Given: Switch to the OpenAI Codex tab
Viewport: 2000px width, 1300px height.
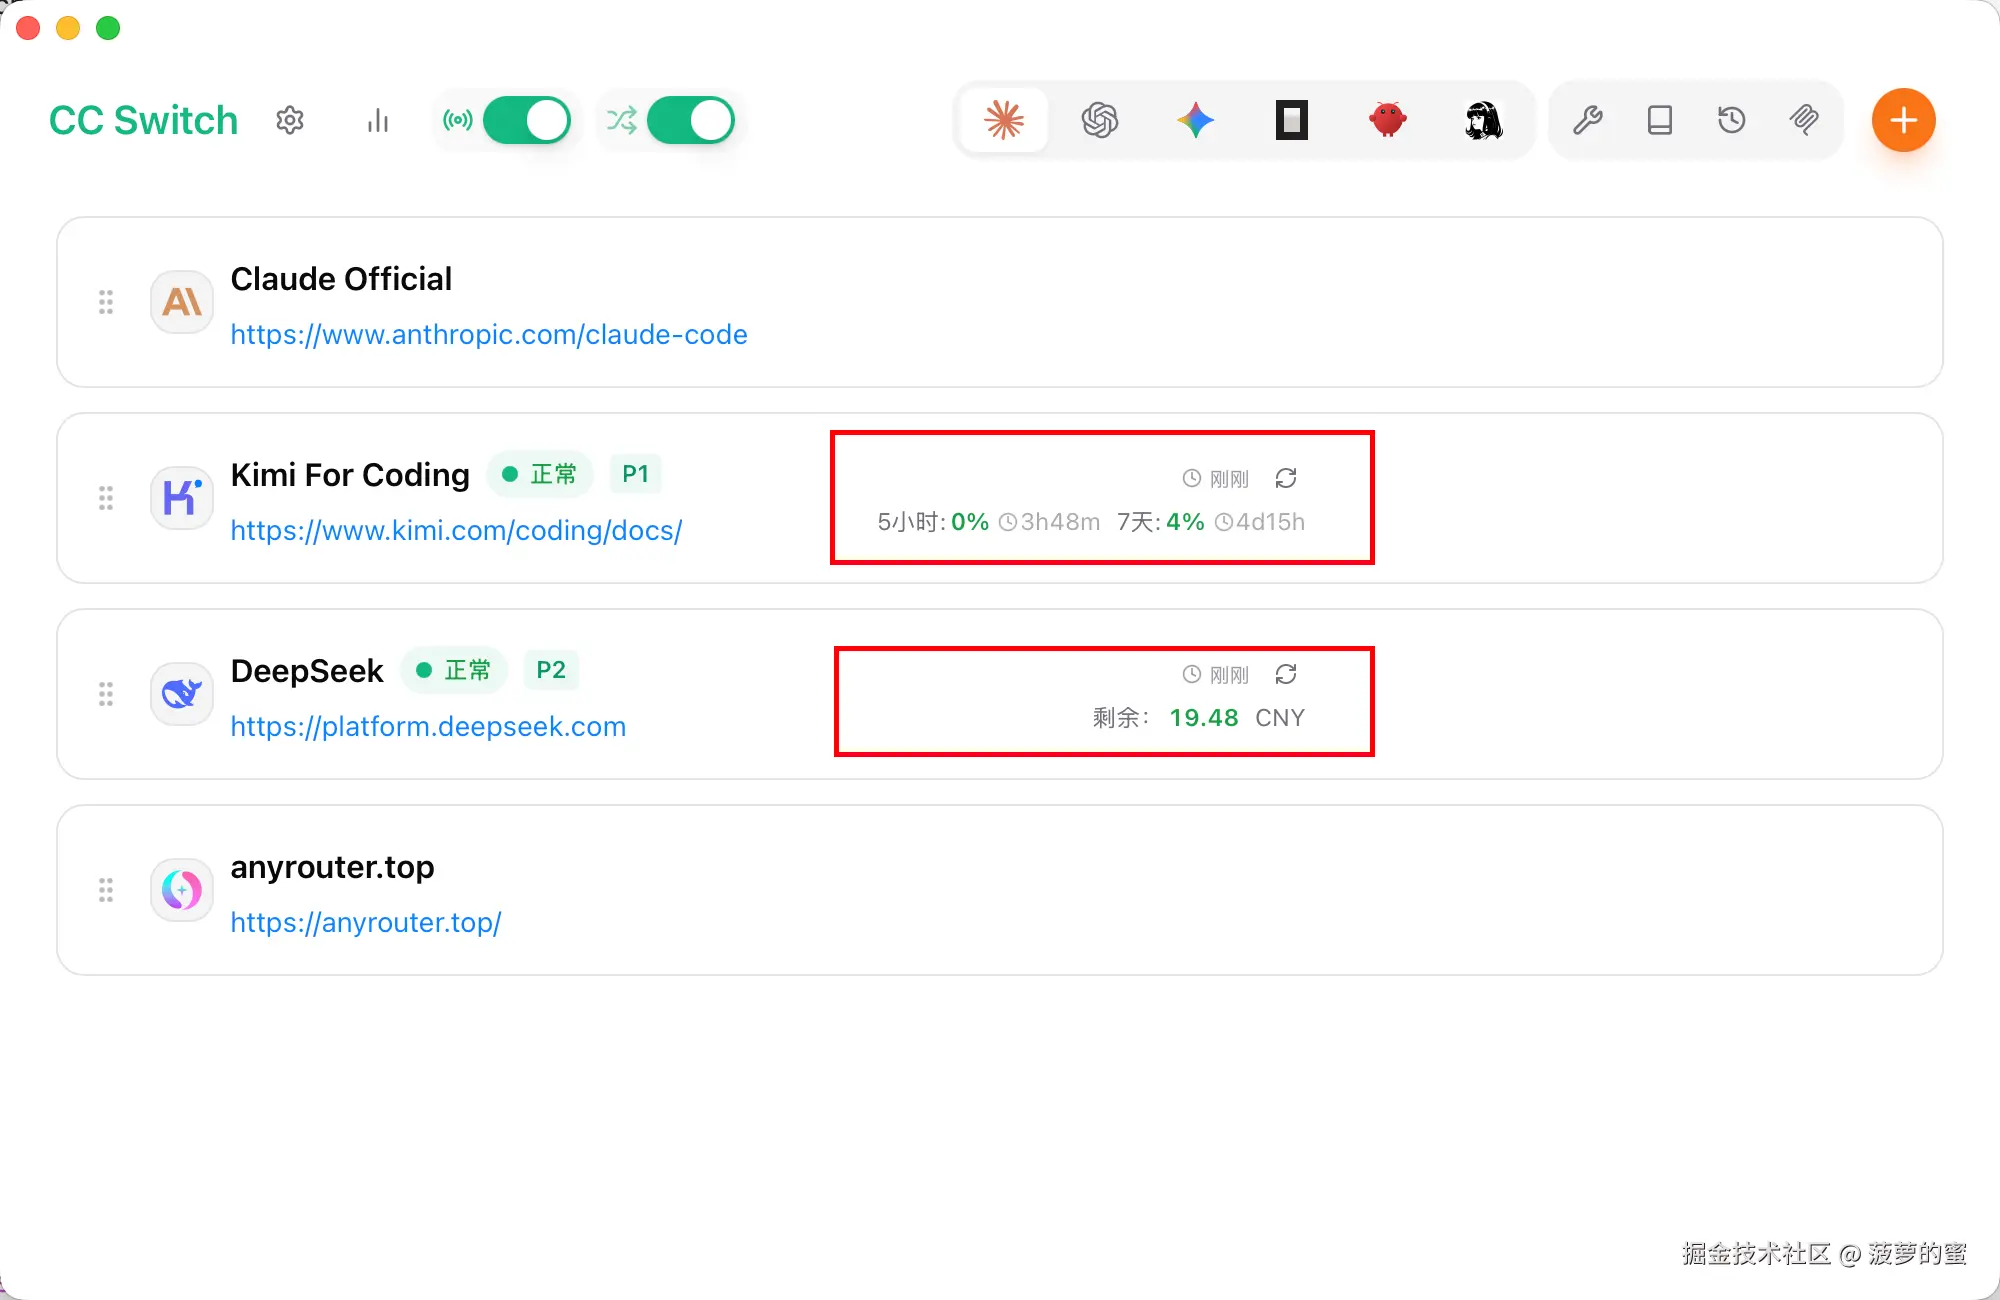Looking at the screenshot, I should click(x=1099, y=120).
